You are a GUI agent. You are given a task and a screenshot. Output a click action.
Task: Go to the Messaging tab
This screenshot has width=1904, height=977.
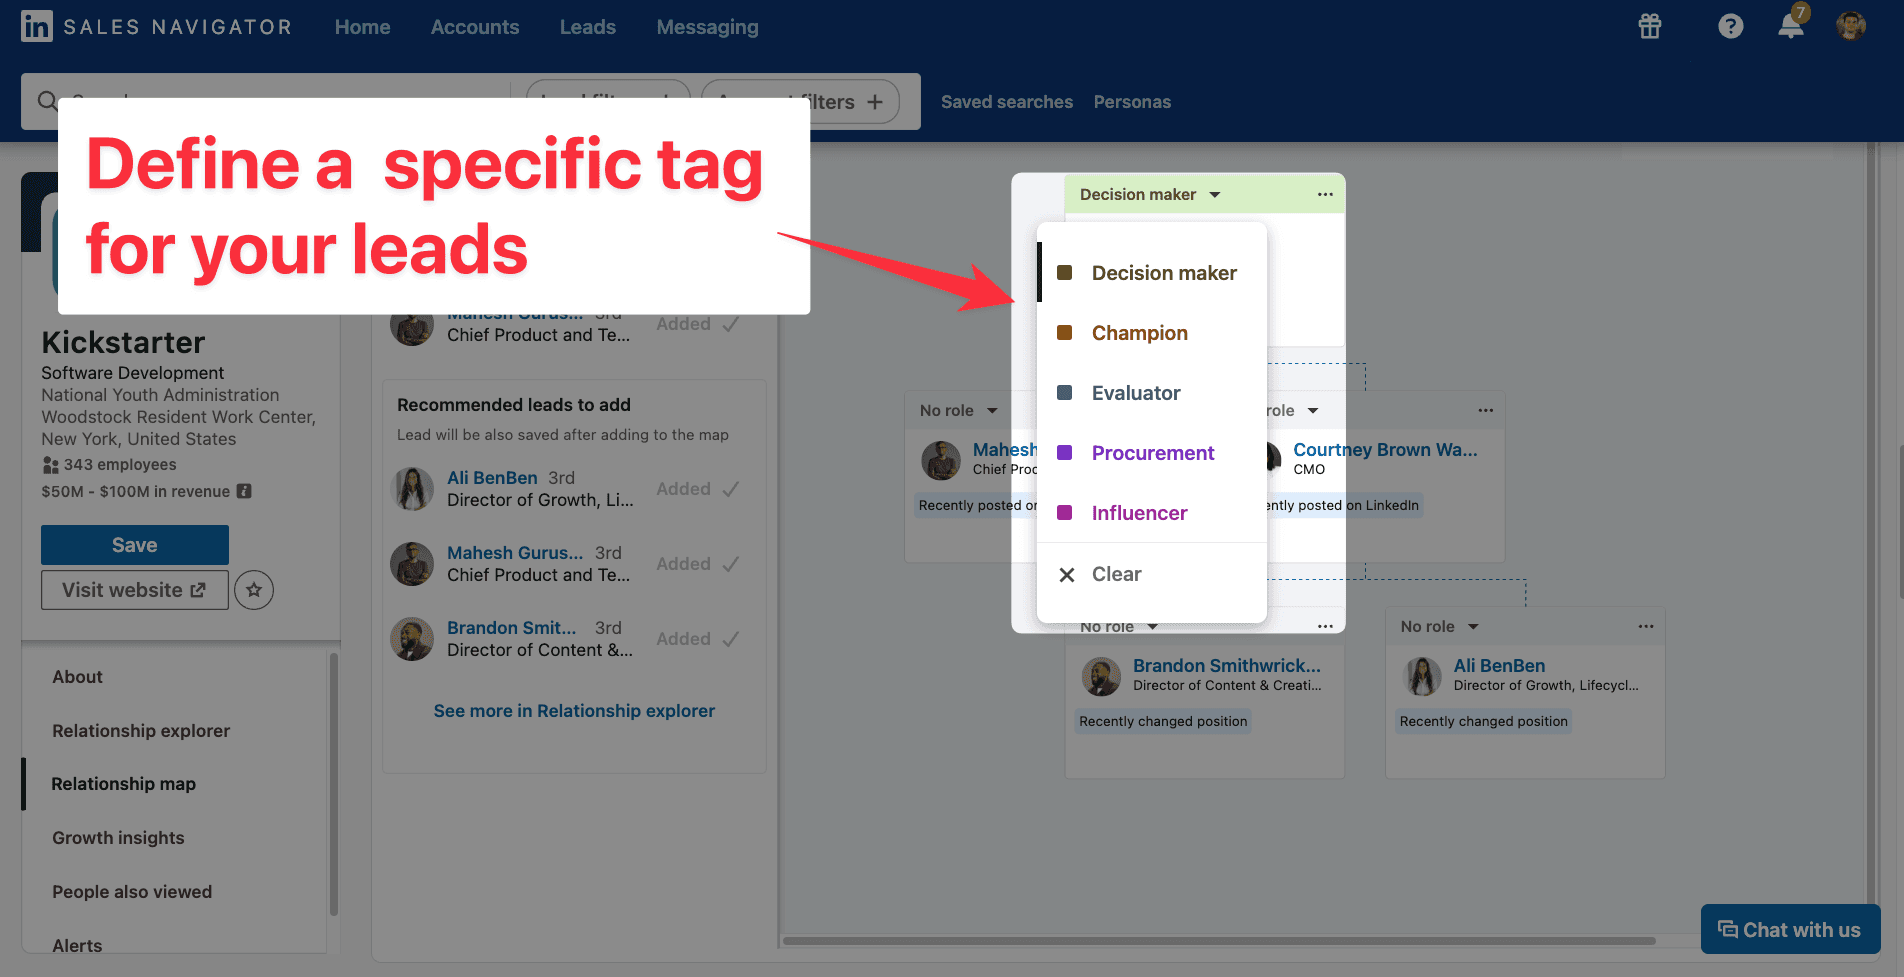pos(708,27)
